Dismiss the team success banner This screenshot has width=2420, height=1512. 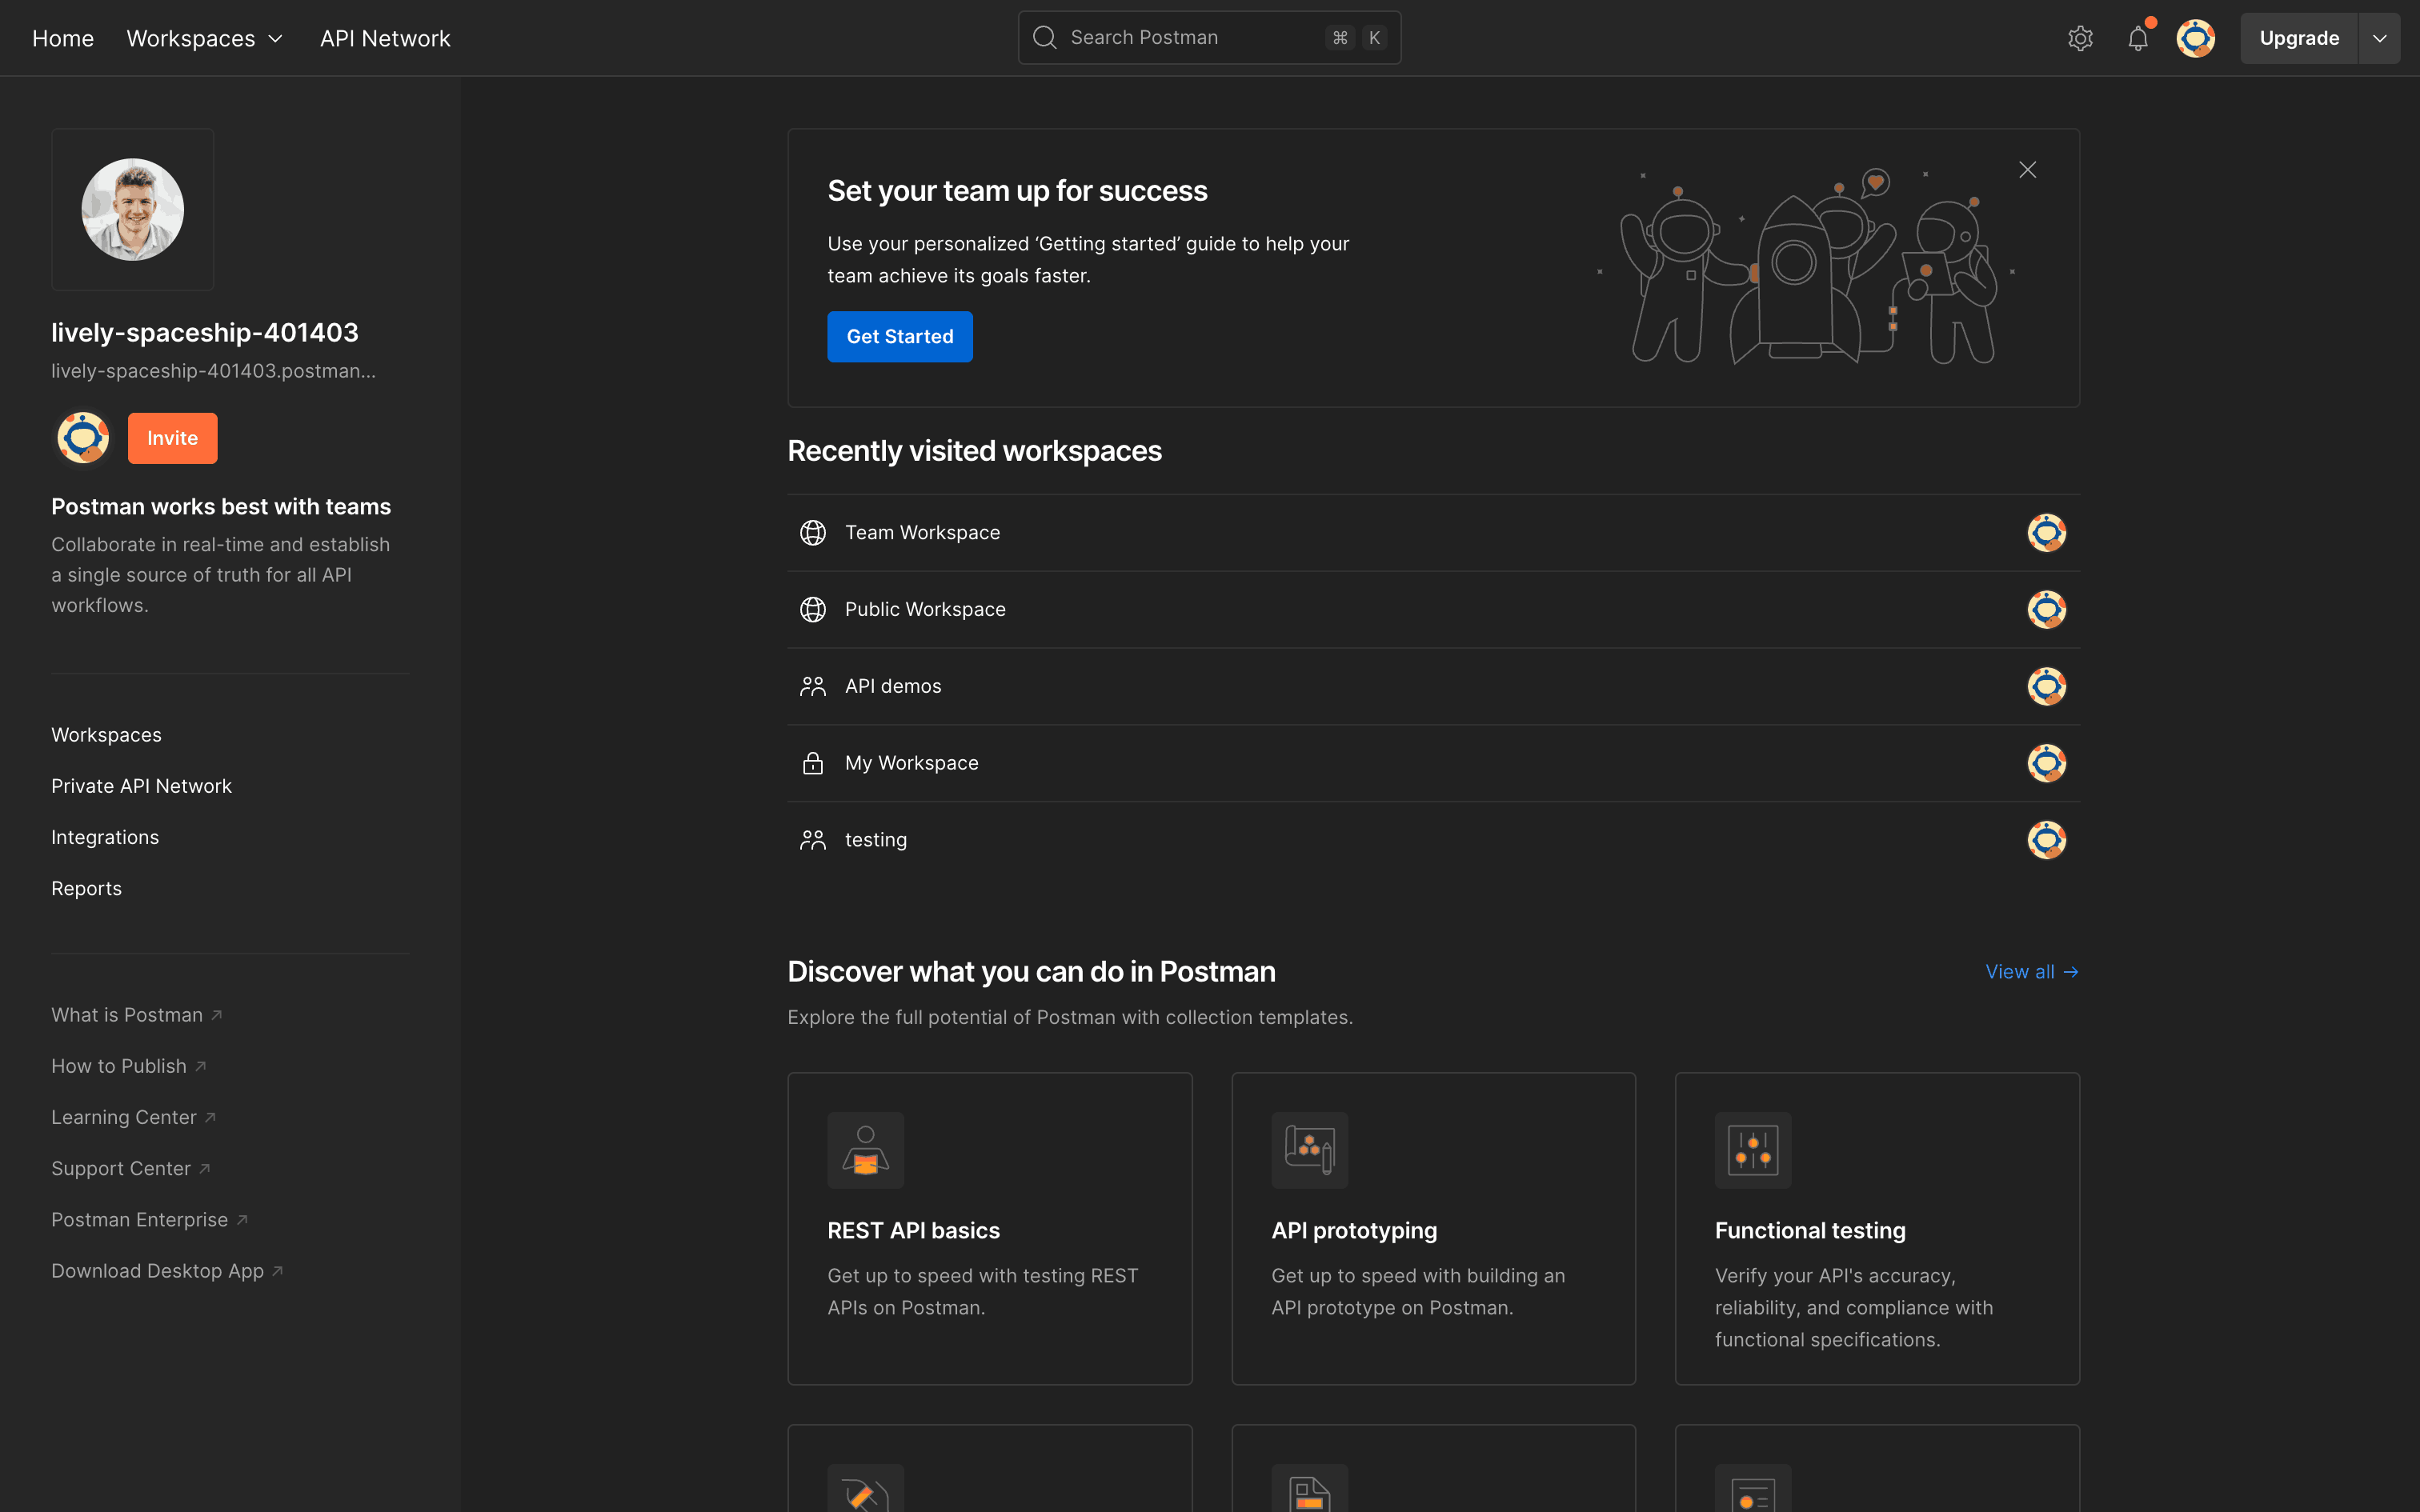[x=2027, y=170]
